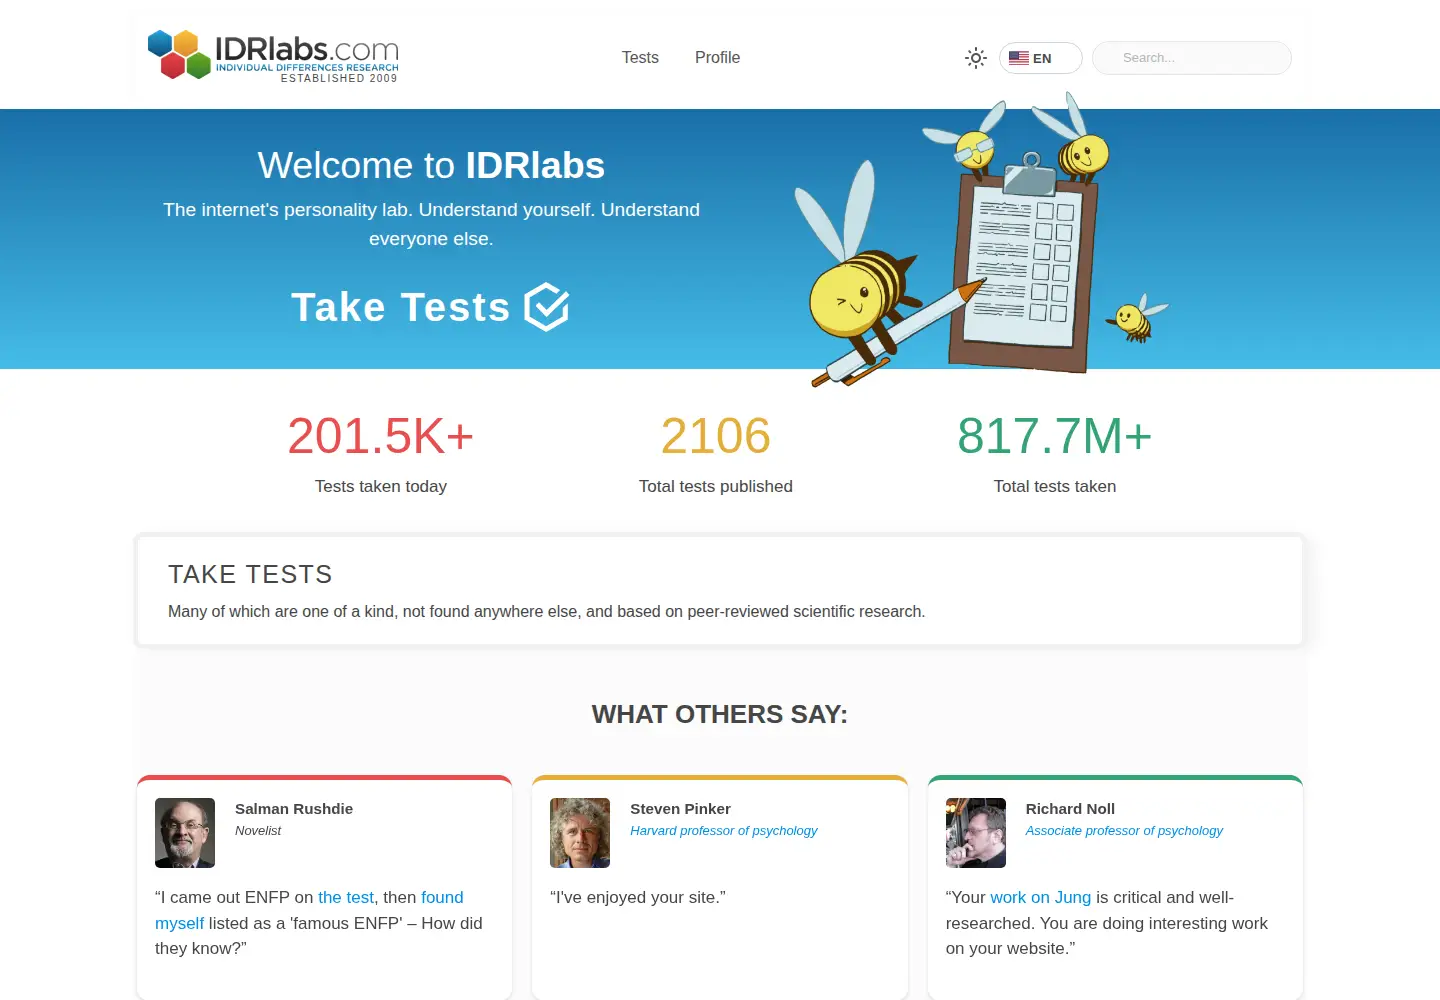Click the 'Novelist' subtitle under Salman Rushdie

(258, 831)
